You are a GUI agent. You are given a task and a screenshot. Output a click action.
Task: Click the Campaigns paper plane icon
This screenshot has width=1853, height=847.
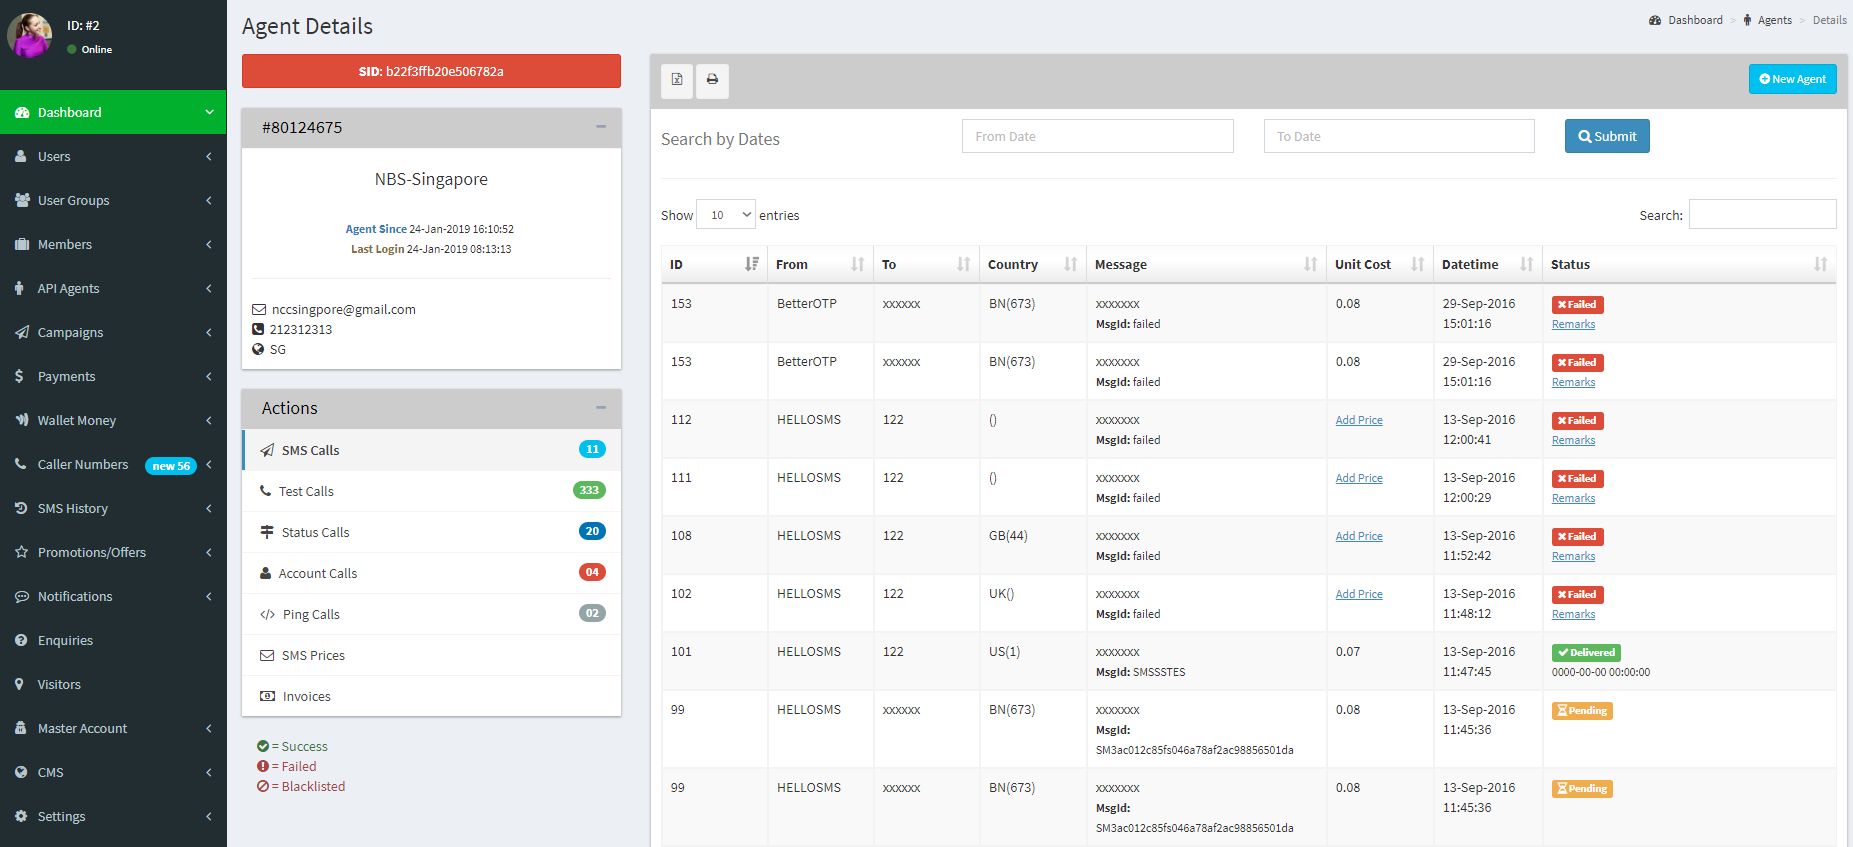point(22,332)
